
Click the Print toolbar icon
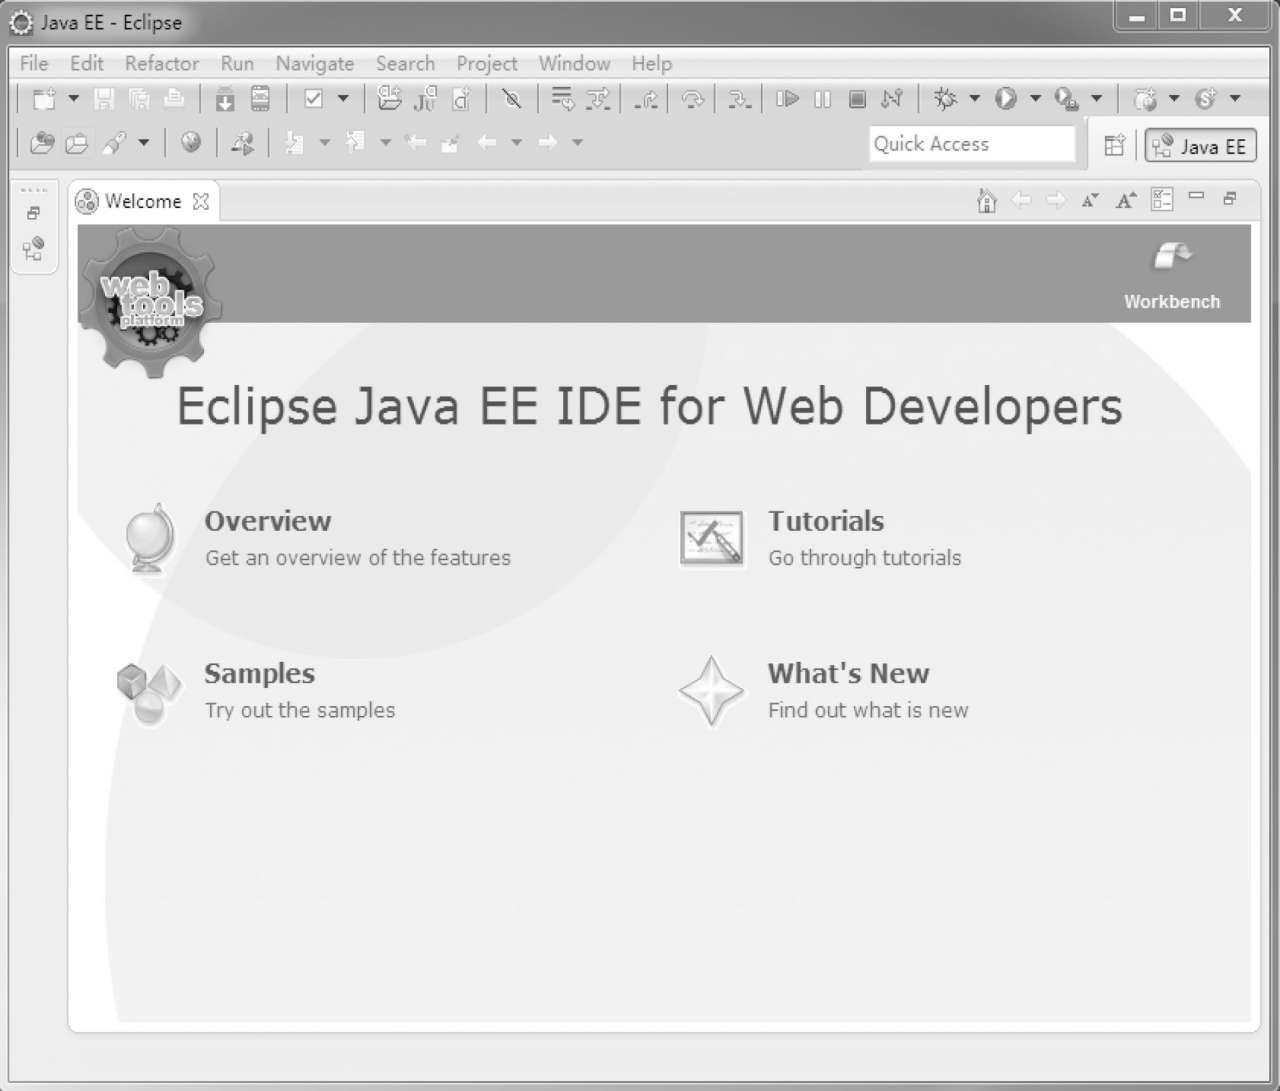coord(174,99)
